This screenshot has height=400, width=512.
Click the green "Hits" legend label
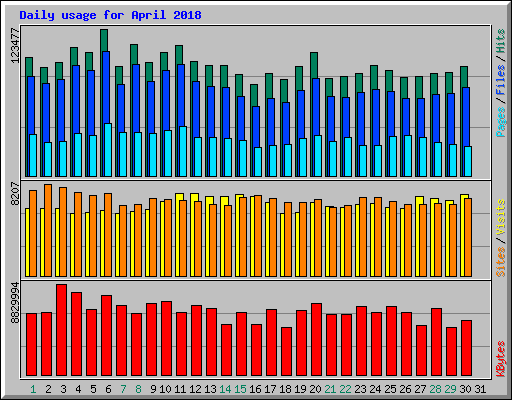click(x=500, y=41)
